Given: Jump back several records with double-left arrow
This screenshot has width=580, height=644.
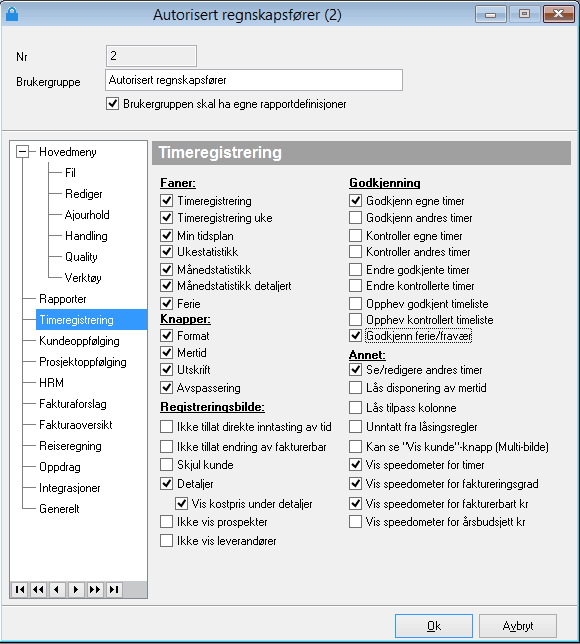Looking at the screenshot, I should 38,590.
